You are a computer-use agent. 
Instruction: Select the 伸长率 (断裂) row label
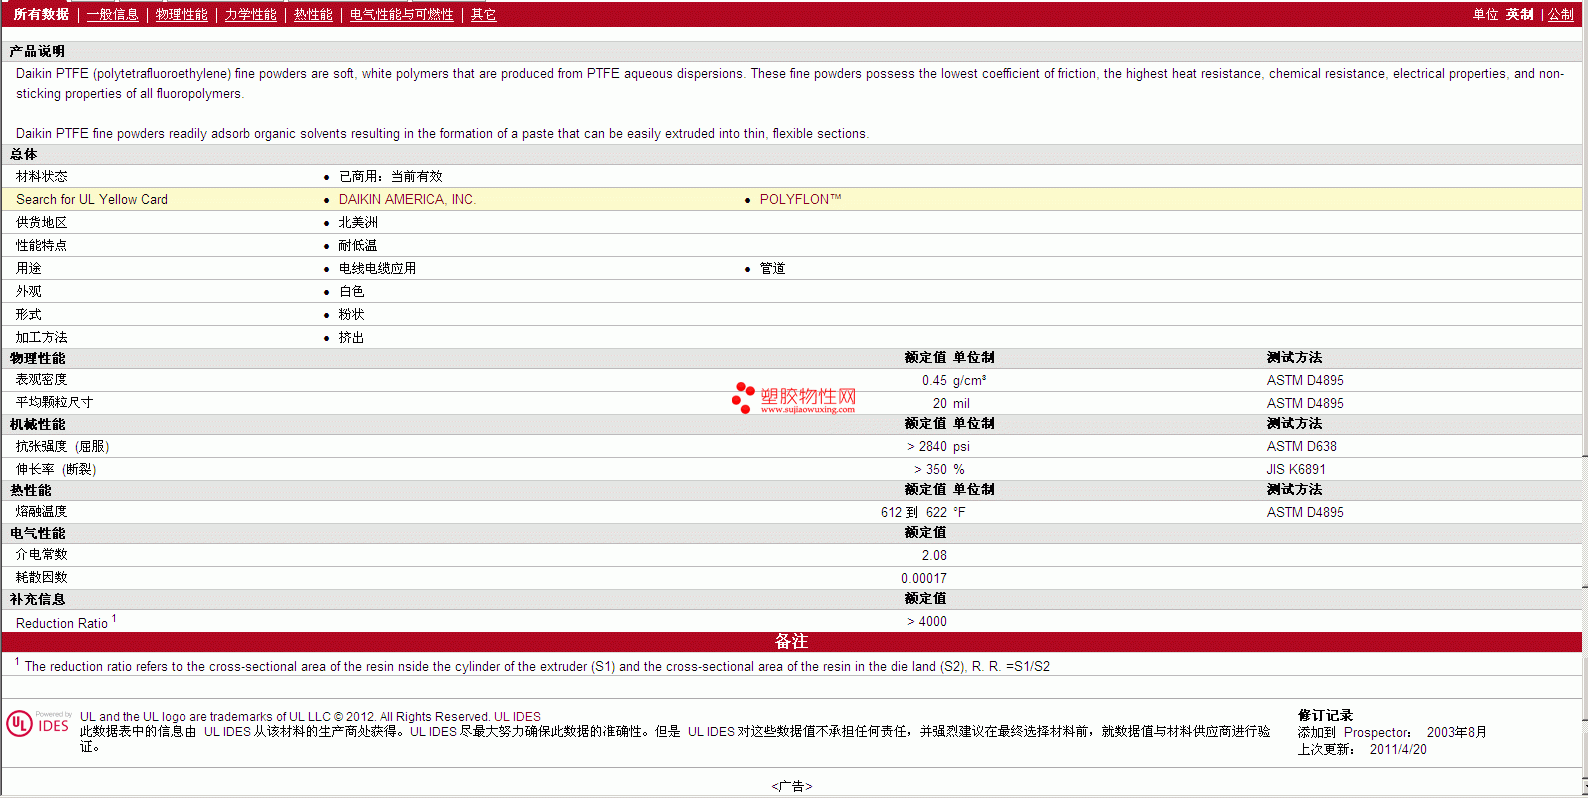click(x=56, y=469)
